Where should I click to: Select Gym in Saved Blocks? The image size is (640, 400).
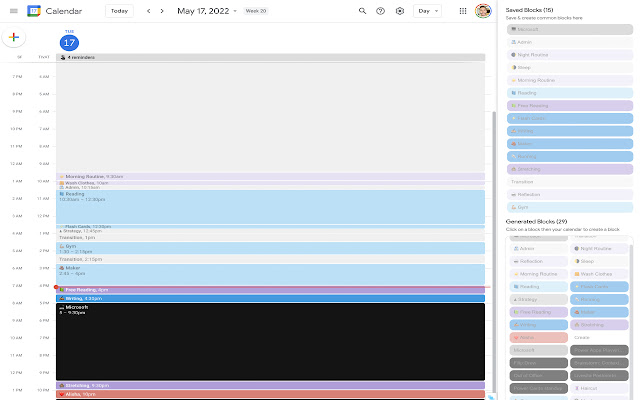570,207
